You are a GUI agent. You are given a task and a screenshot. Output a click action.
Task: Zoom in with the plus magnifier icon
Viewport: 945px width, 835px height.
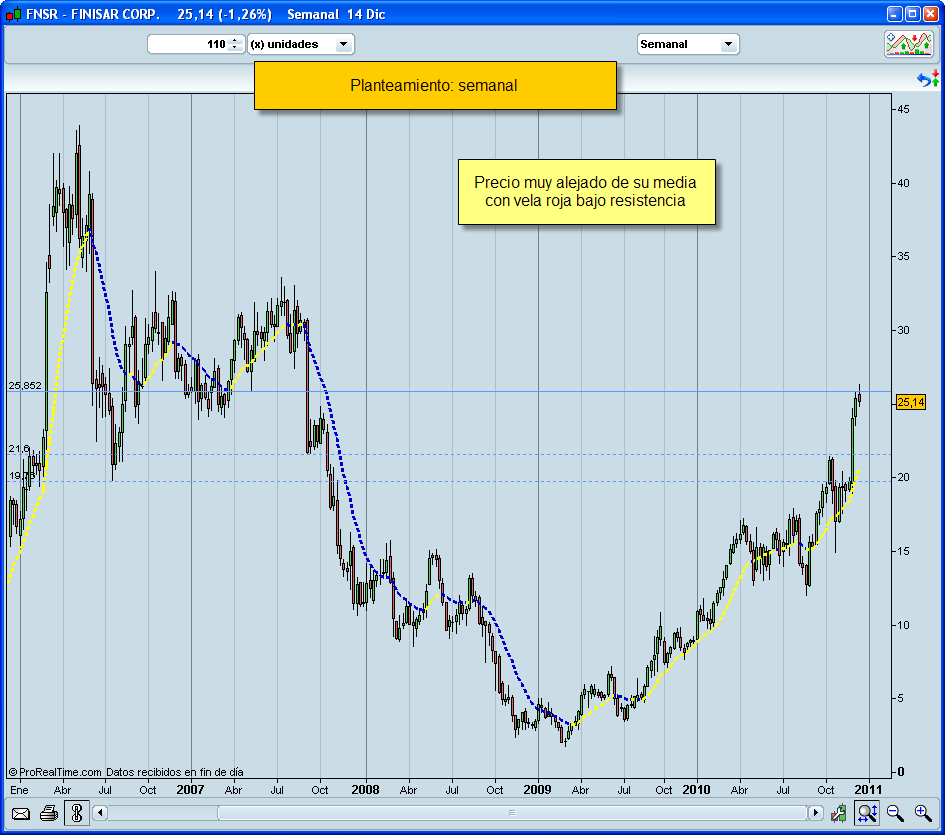[x=921, y=813]
